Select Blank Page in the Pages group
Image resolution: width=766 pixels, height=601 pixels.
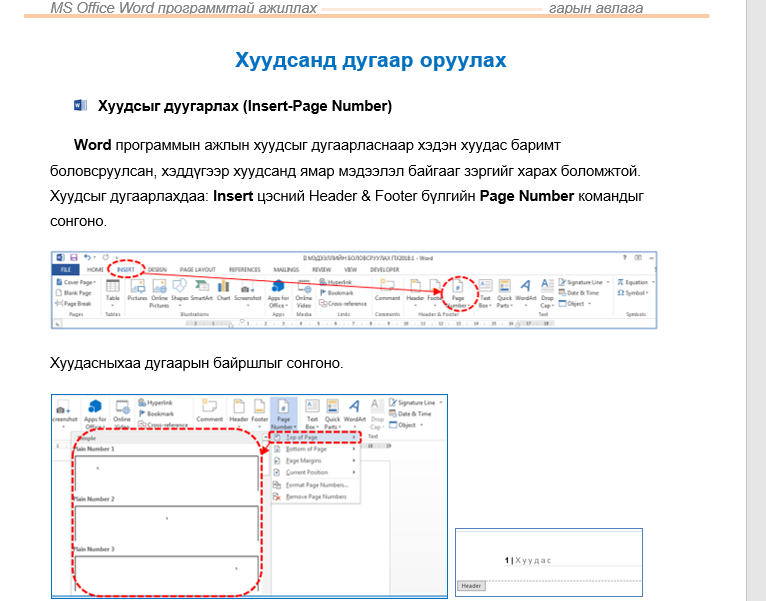pyautogui.click(x=74, y=293)
